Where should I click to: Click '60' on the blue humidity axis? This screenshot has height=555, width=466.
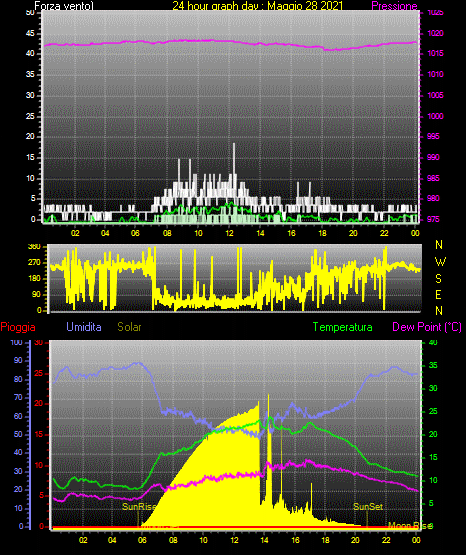(18, 416)
